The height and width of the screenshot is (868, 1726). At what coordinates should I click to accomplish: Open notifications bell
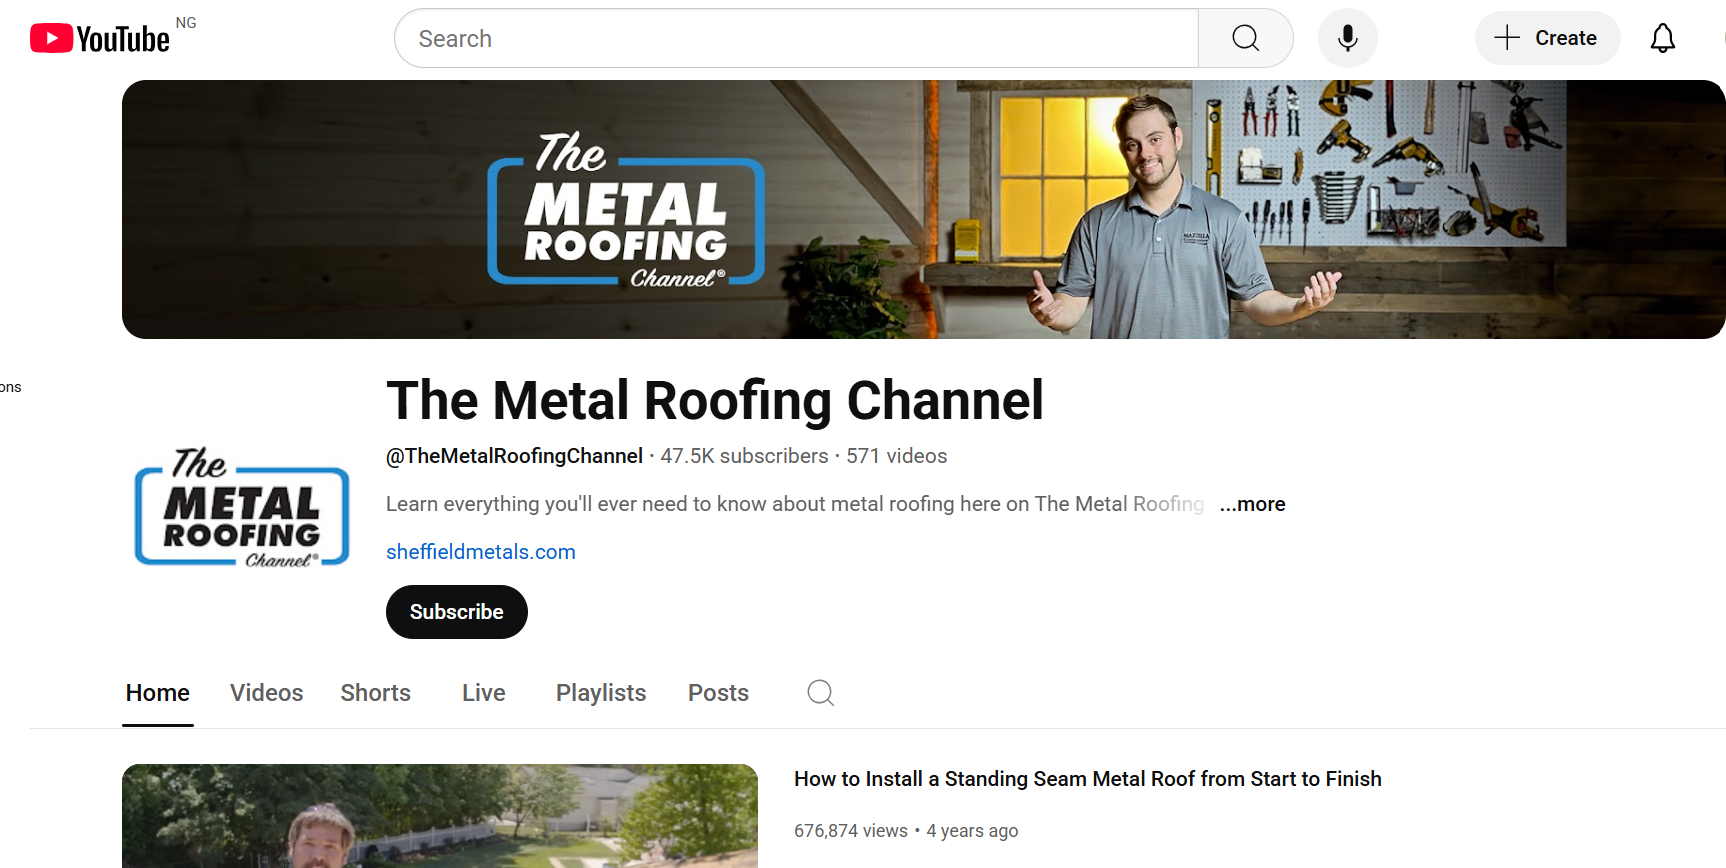1663,38
